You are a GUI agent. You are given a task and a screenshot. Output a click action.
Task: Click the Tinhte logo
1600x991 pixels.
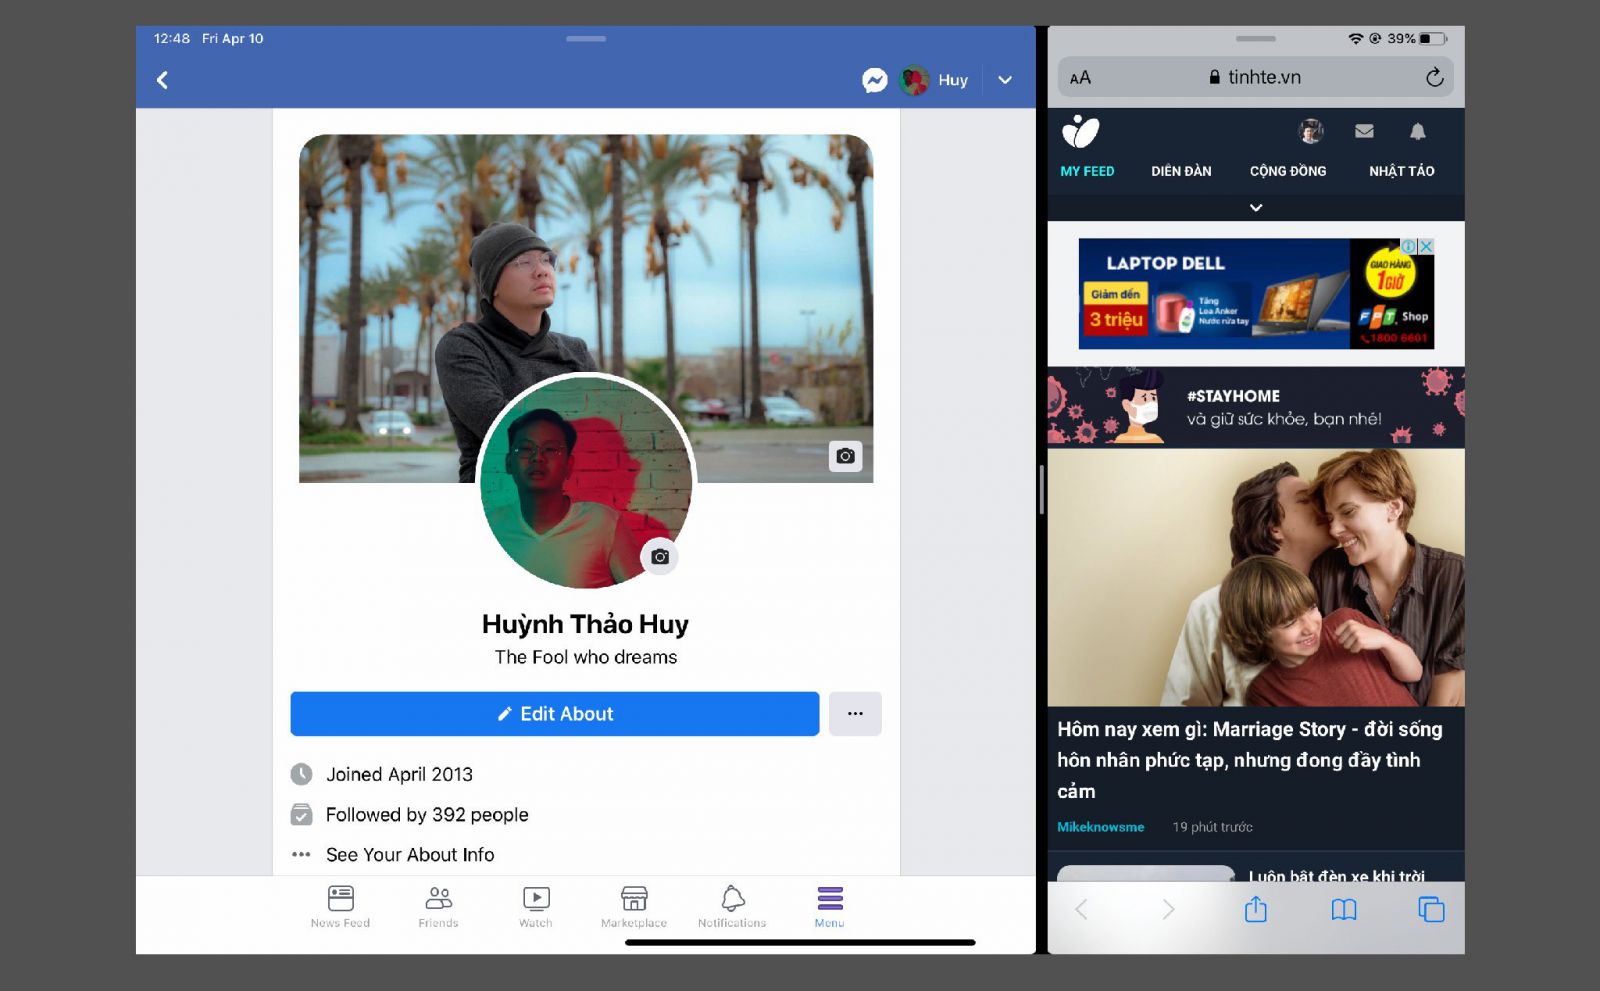point(1081,132)
